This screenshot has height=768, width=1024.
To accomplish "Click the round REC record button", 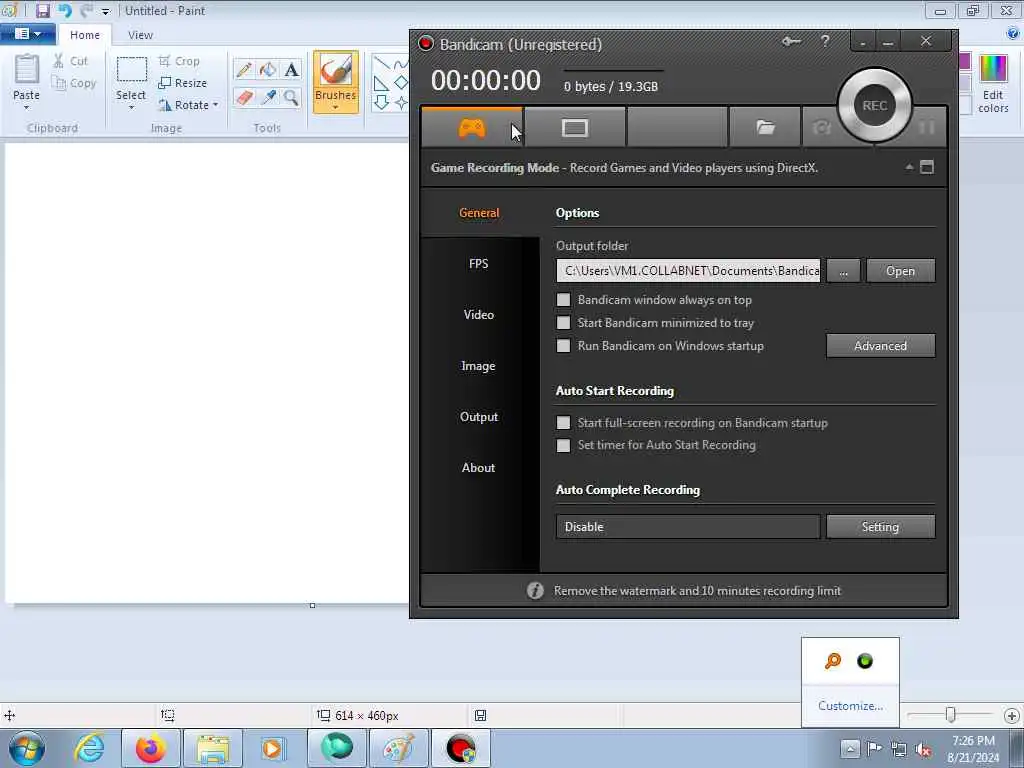I will click(x=874, y=106).
